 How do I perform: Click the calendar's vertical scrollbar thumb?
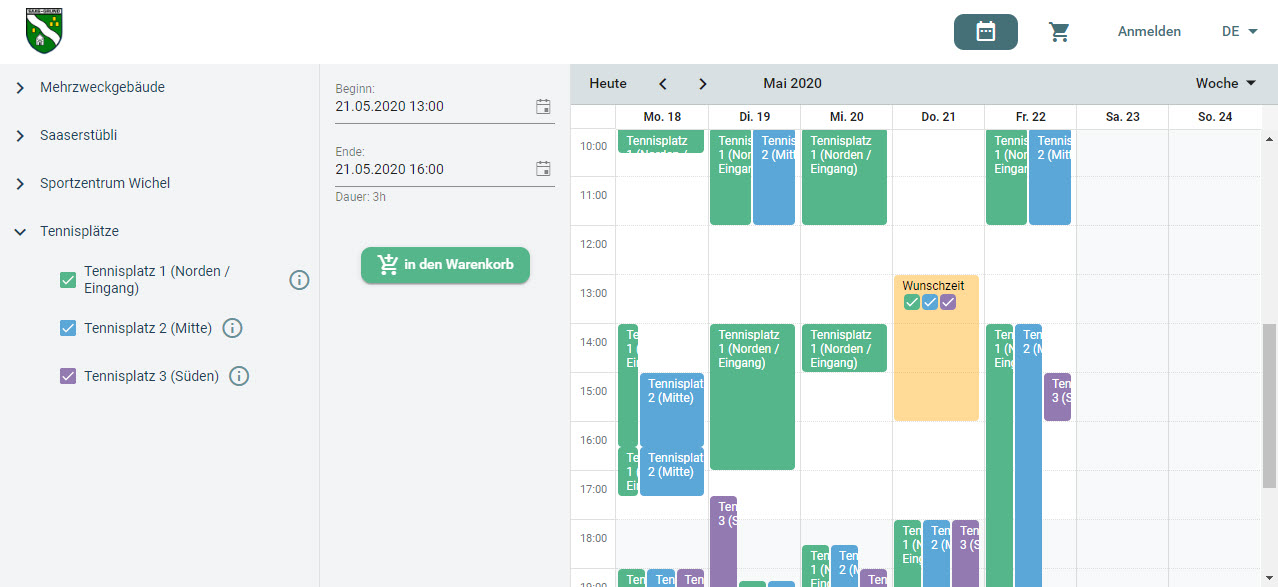[1269, 405]
